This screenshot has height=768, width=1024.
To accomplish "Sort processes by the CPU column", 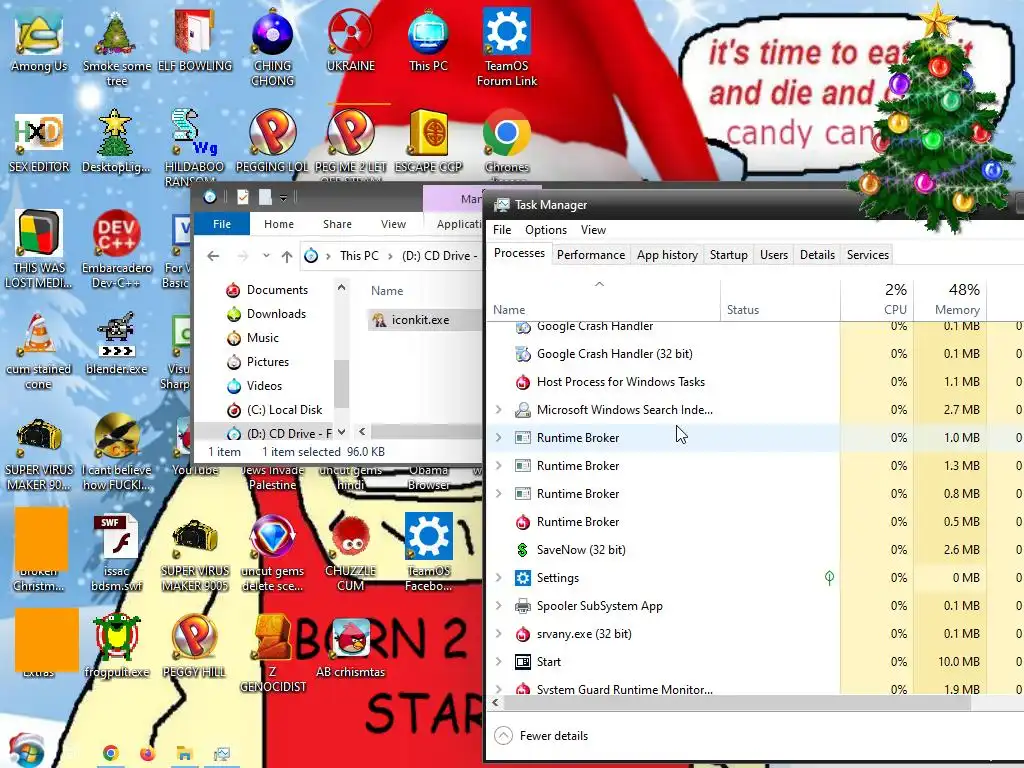I will [877, 300].
